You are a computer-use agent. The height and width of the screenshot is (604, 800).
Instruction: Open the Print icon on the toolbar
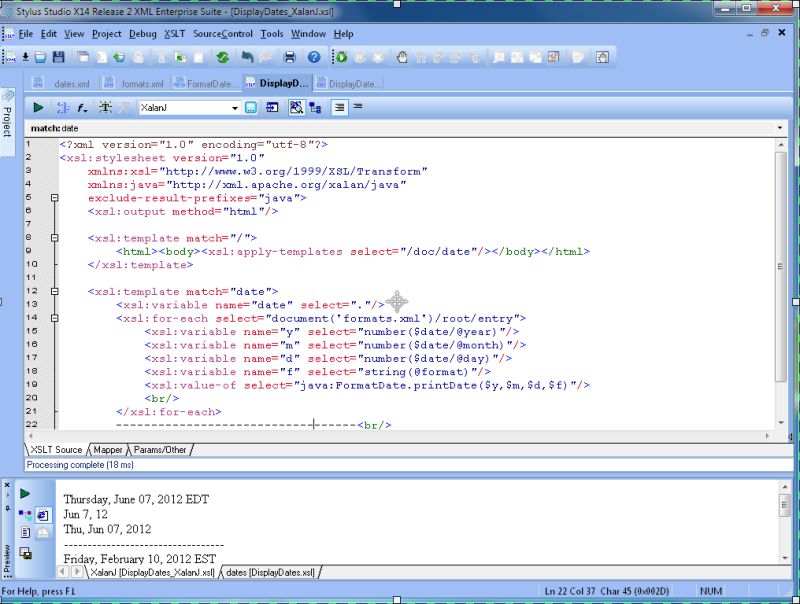click(x=288, y=57)
